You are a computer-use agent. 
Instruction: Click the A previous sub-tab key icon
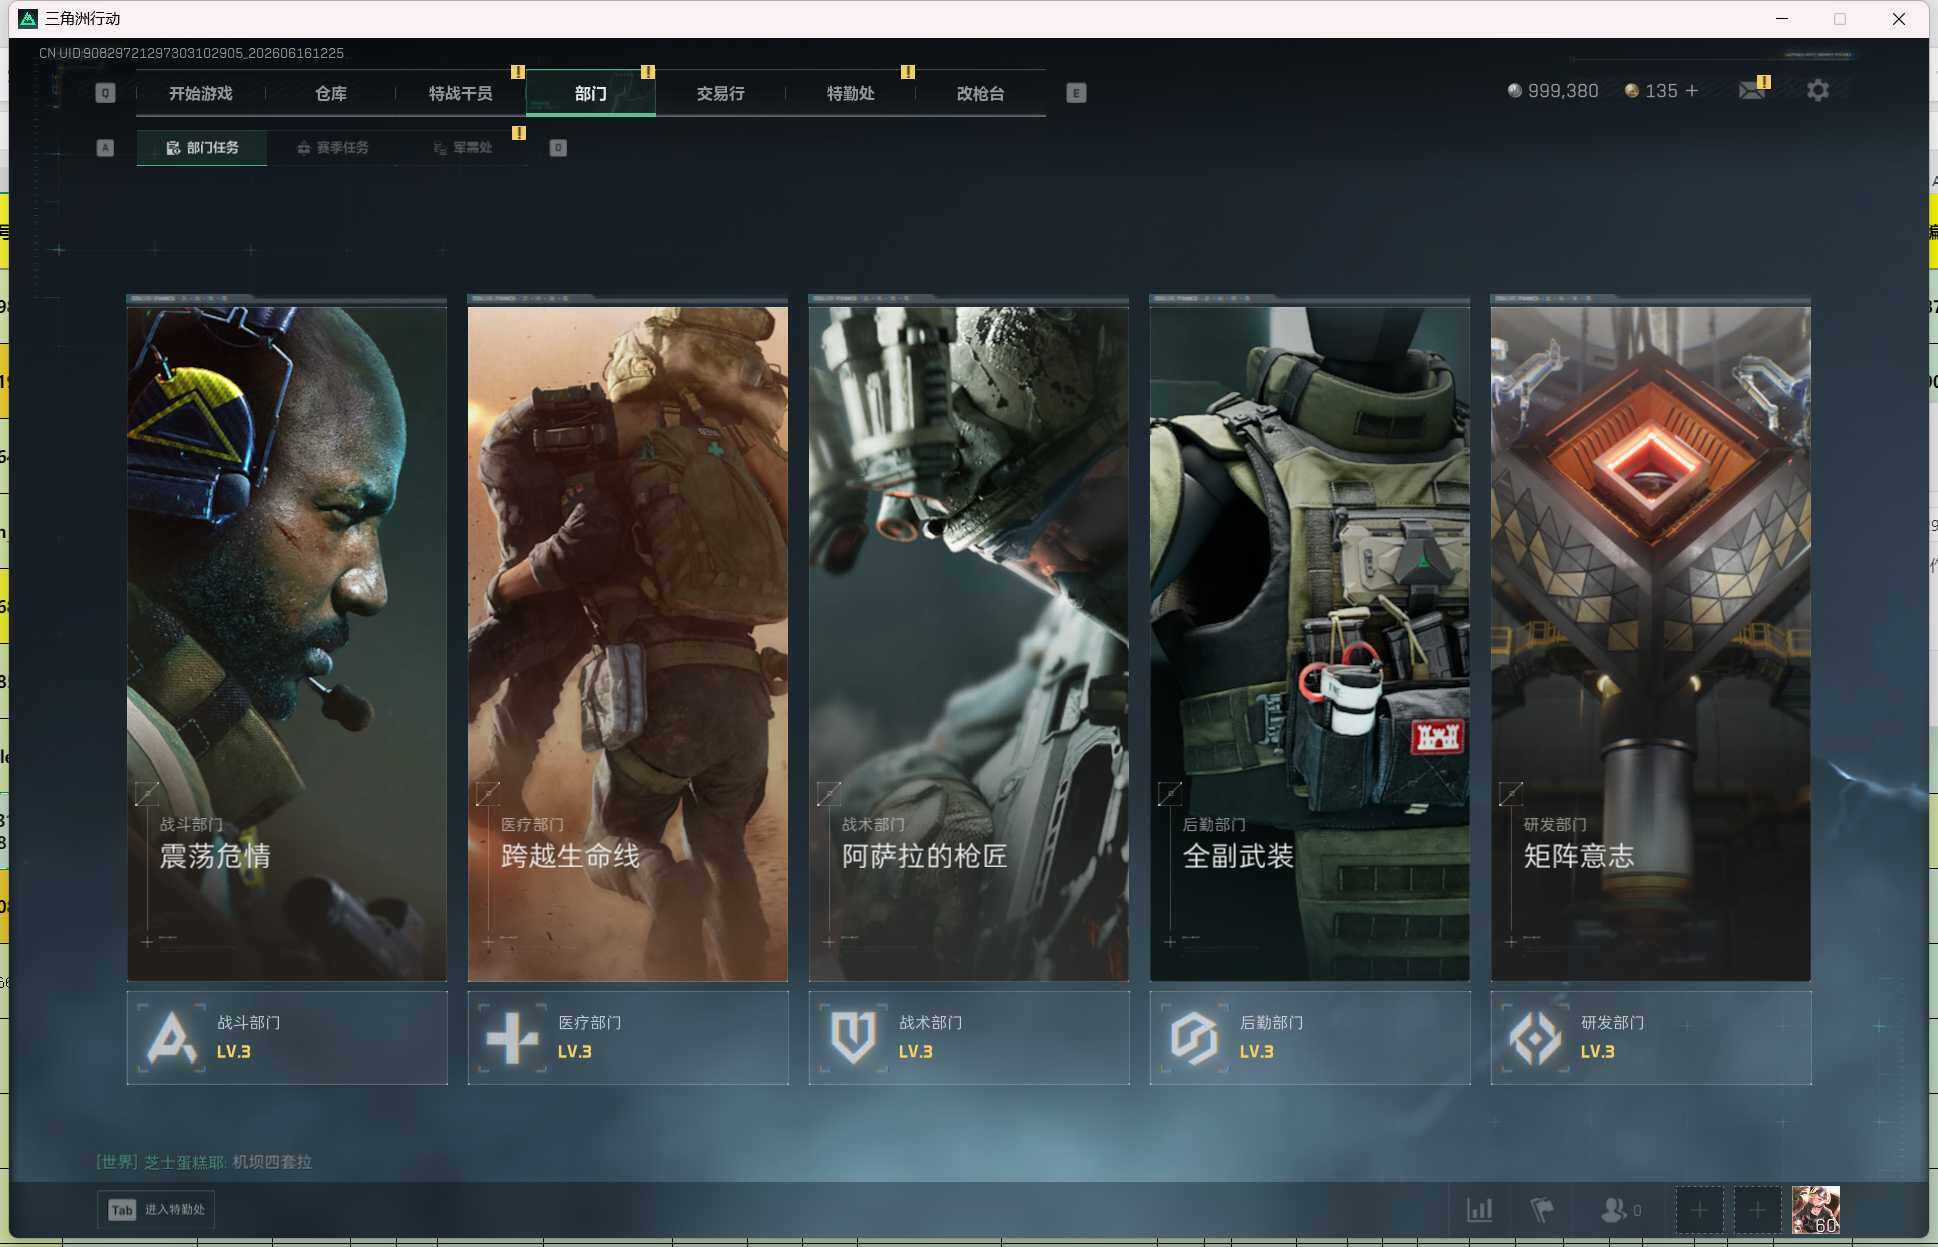tap(105, 148)
